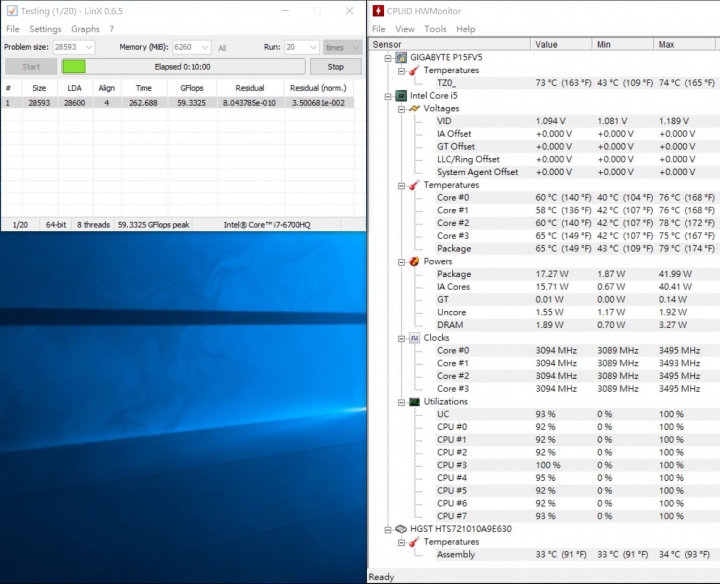720x584 pixels.
Task: Click the Utilizations chip icon
Action: tap(414, 402)
